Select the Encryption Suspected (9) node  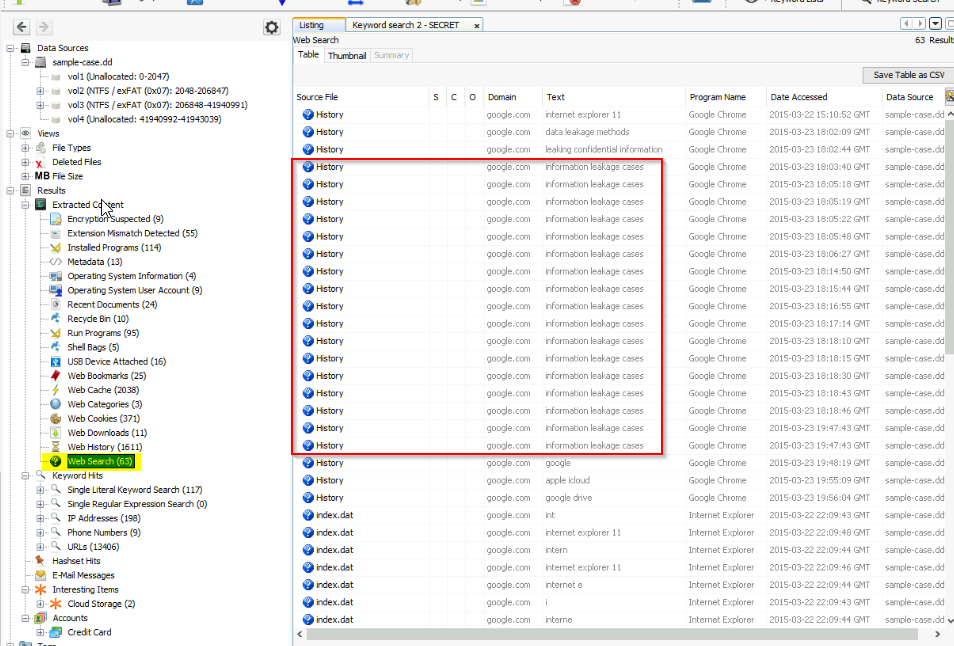pyautogui.click(x=115, y=219)
